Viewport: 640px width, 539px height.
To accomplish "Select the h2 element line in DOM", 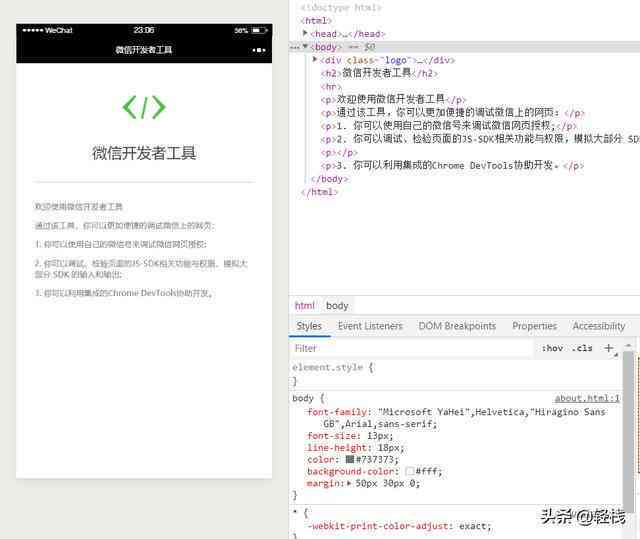I will (379, 73).
